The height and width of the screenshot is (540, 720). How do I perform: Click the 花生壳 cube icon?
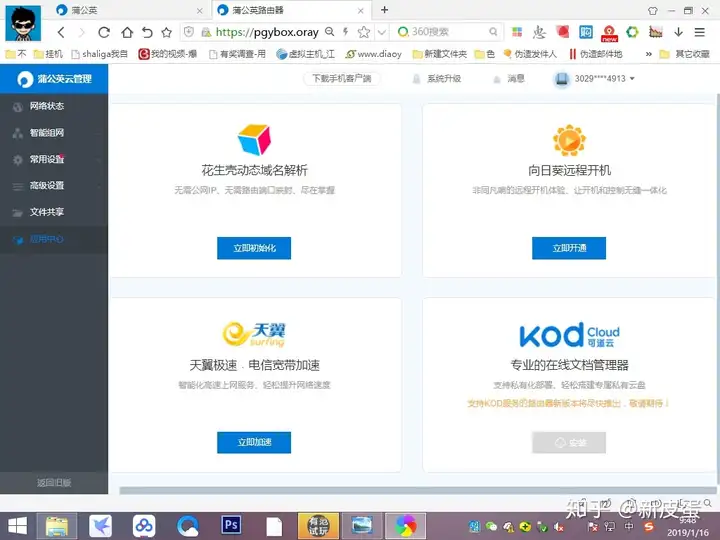click(254, 139)
